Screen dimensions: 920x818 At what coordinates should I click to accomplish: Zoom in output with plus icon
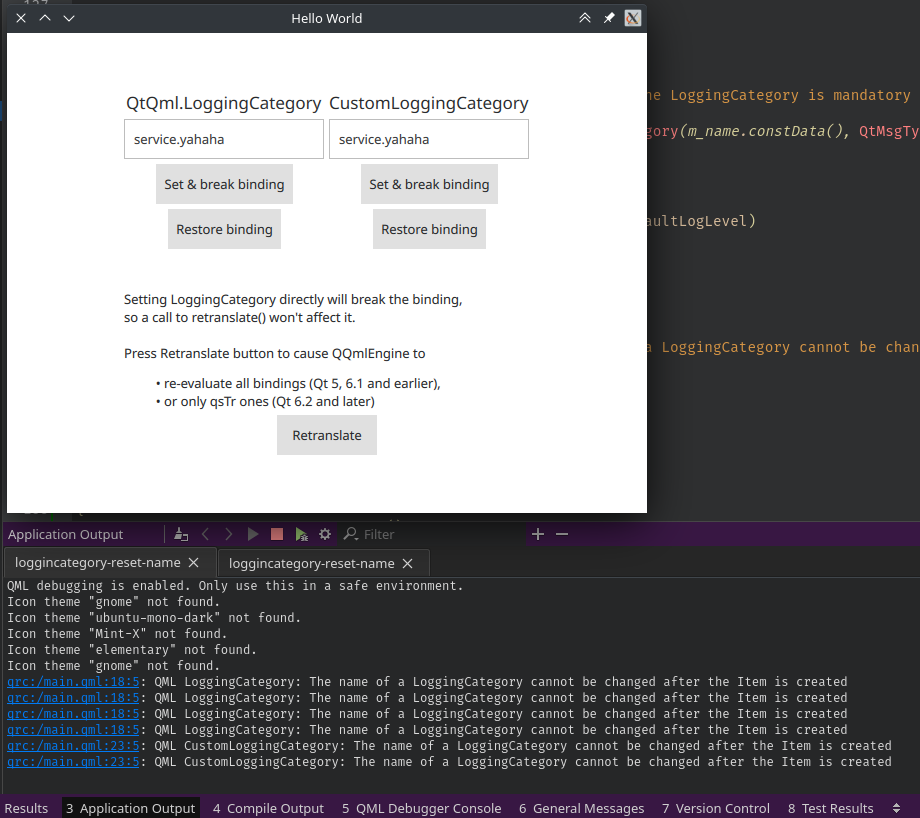pos(538,534)
